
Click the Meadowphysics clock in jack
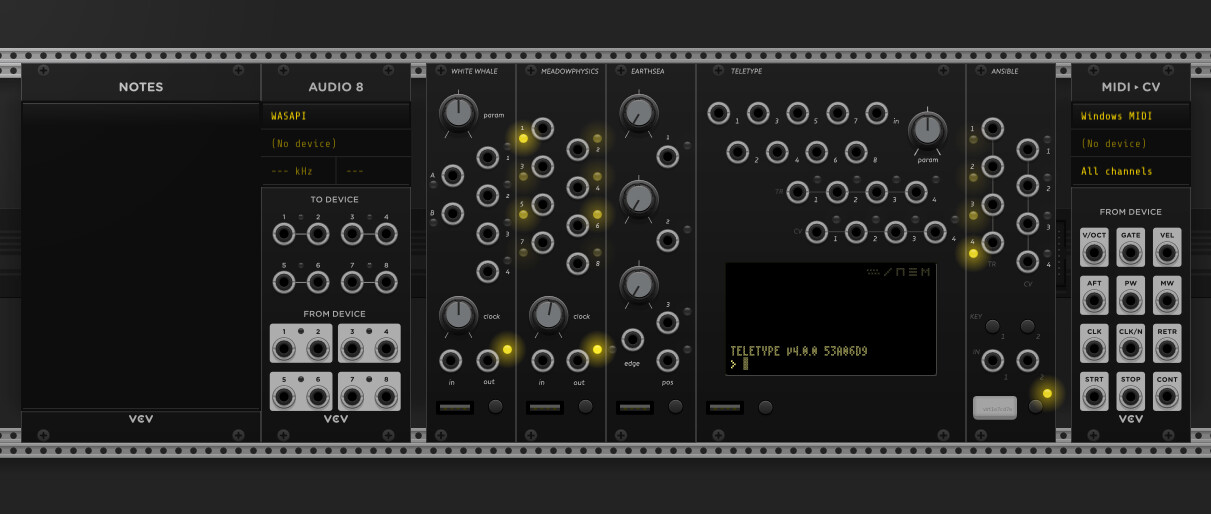542,361
